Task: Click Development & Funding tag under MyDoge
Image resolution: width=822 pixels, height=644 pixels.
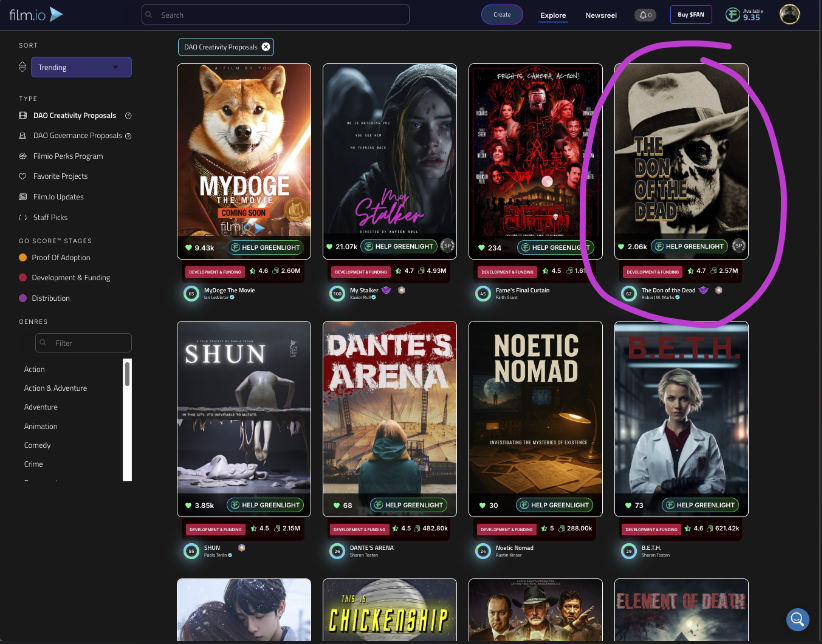Action: [x=215, y=272]
